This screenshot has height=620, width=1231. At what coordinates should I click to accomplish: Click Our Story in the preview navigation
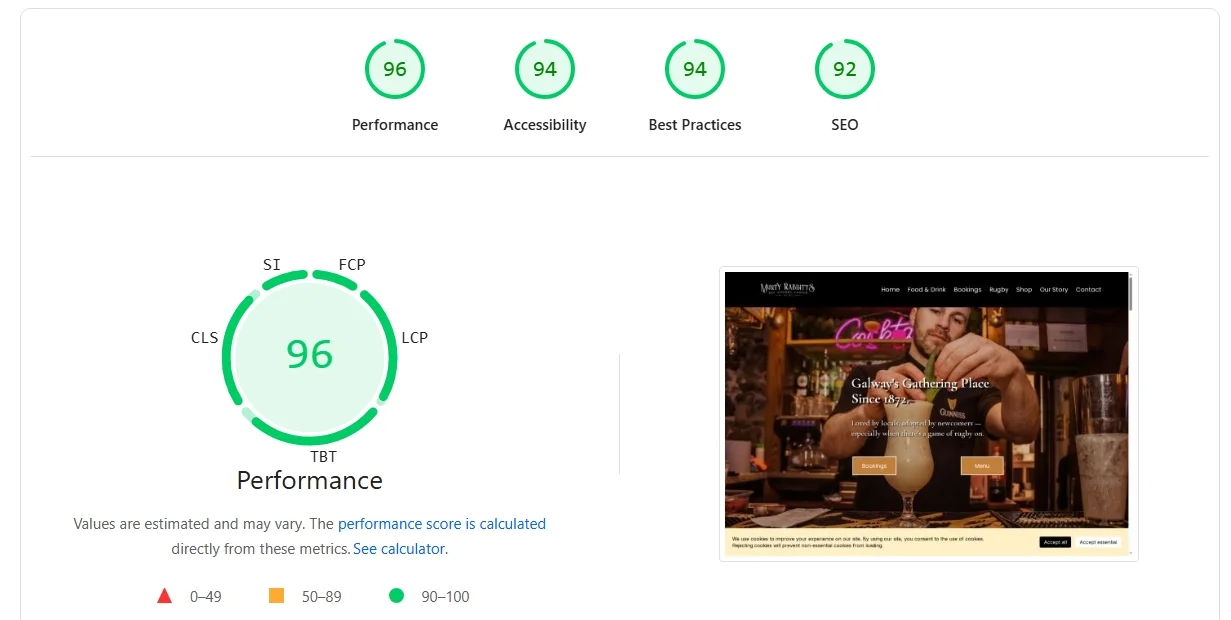(x=1053, y=290)
